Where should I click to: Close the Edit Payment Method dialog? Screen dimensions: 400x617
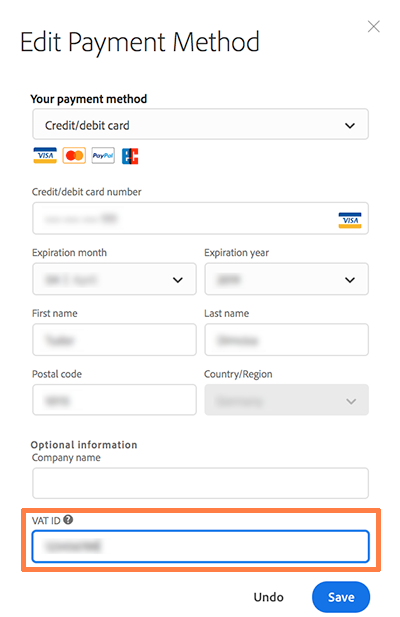pos(373,26)
